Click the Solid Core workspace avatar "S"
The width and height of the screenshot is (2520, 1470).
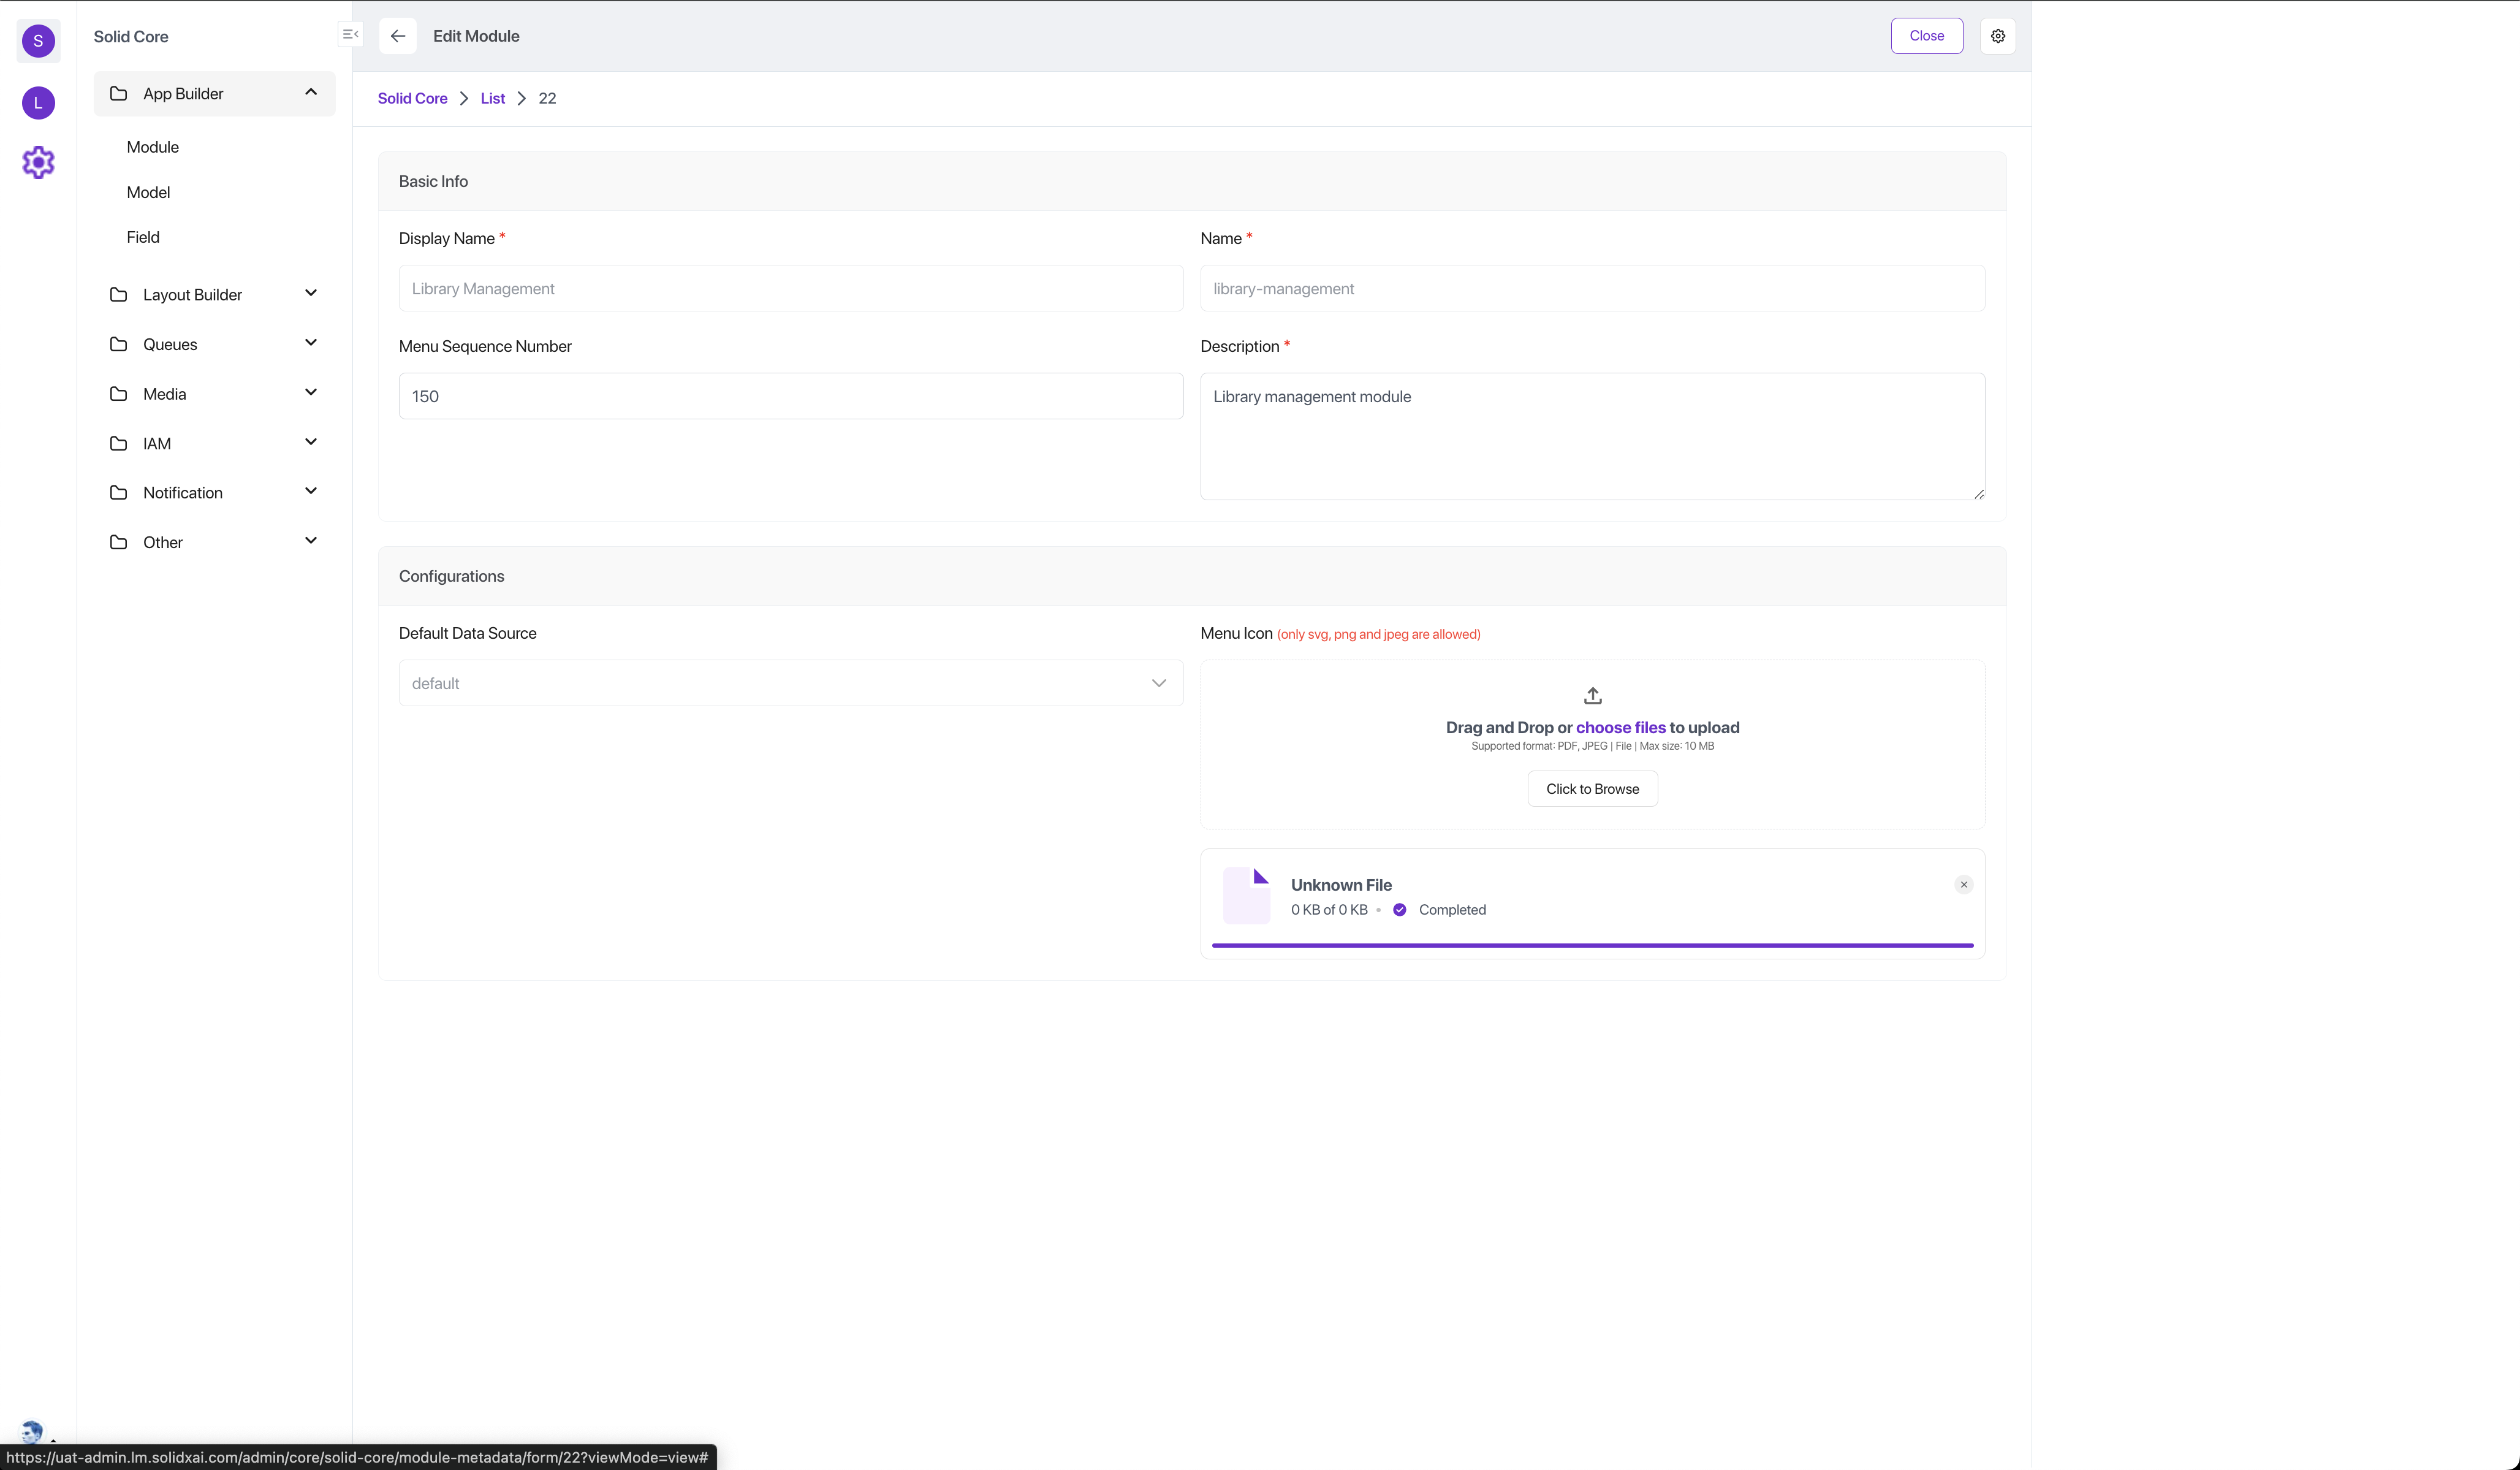(x=38, y=41)
